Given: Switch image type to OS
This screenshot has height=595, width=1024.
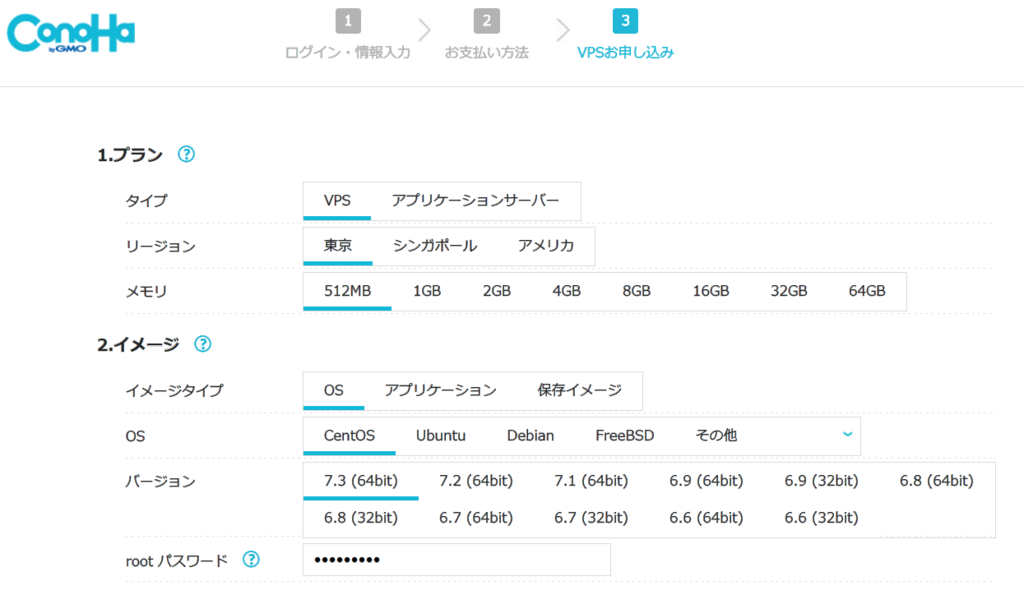Looking at the screenshot, I should (x=334, y=391).
